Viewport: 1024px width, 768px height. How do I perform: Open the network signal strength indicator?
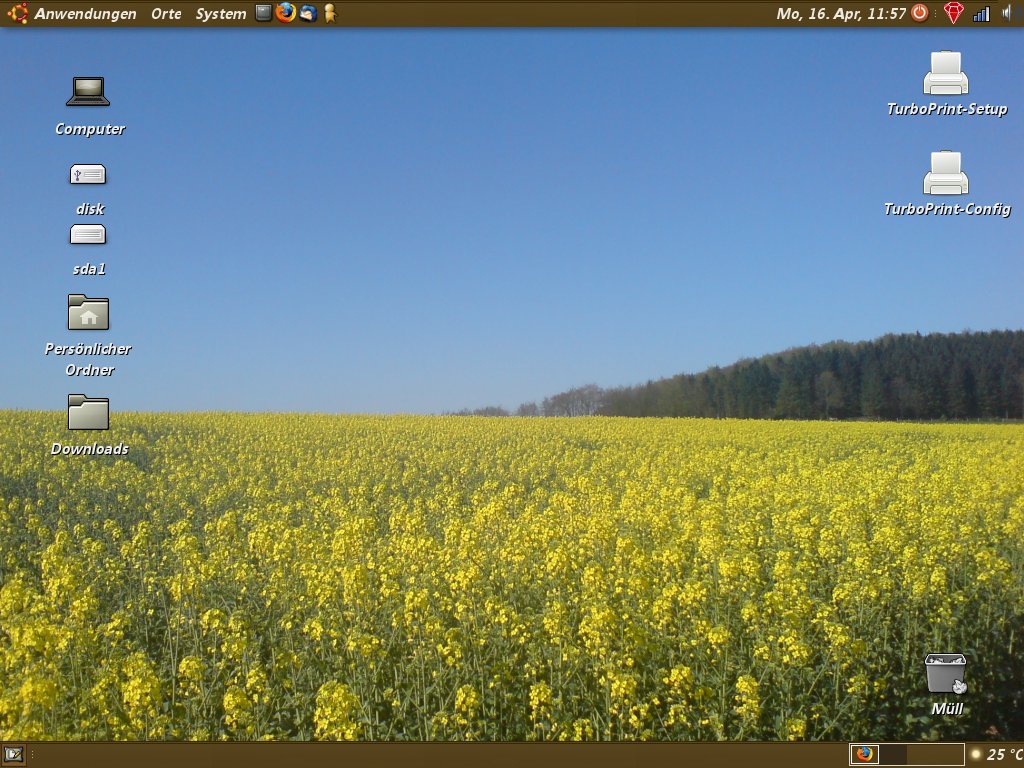point(982,13)
